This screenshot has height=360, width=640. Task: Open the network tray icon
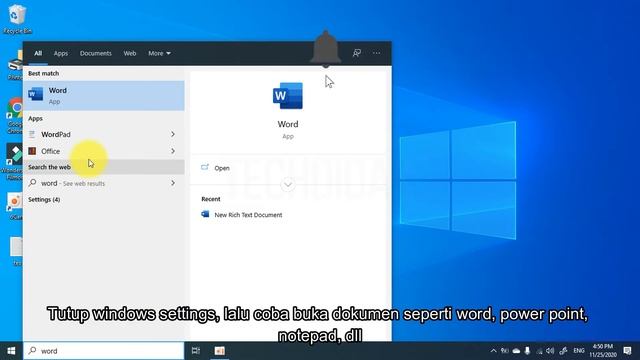click(x=539, y=351)
